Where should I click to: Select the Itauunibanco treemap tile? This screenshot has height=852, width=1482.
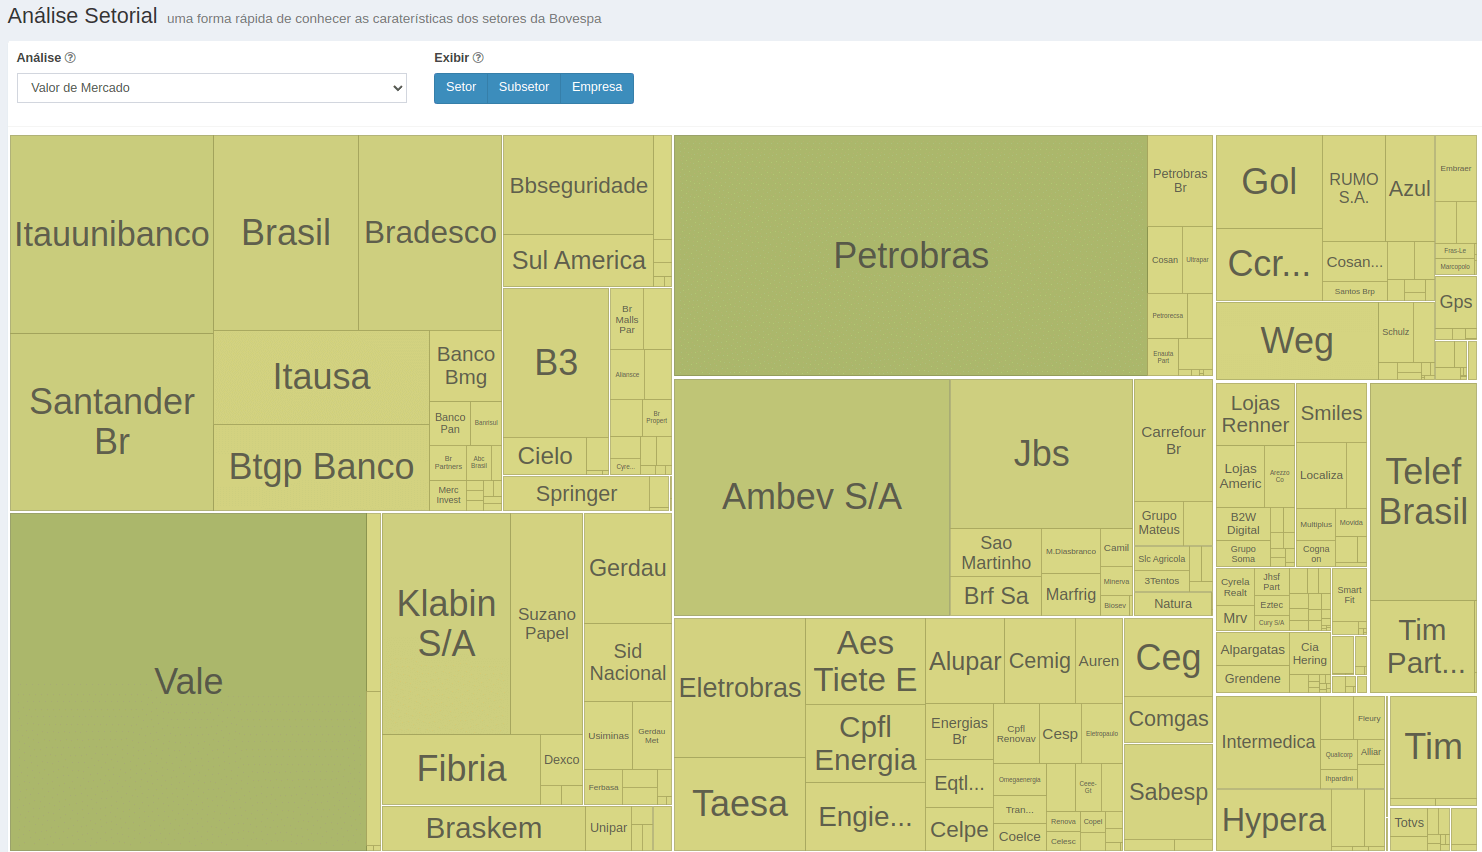(112, 234)
